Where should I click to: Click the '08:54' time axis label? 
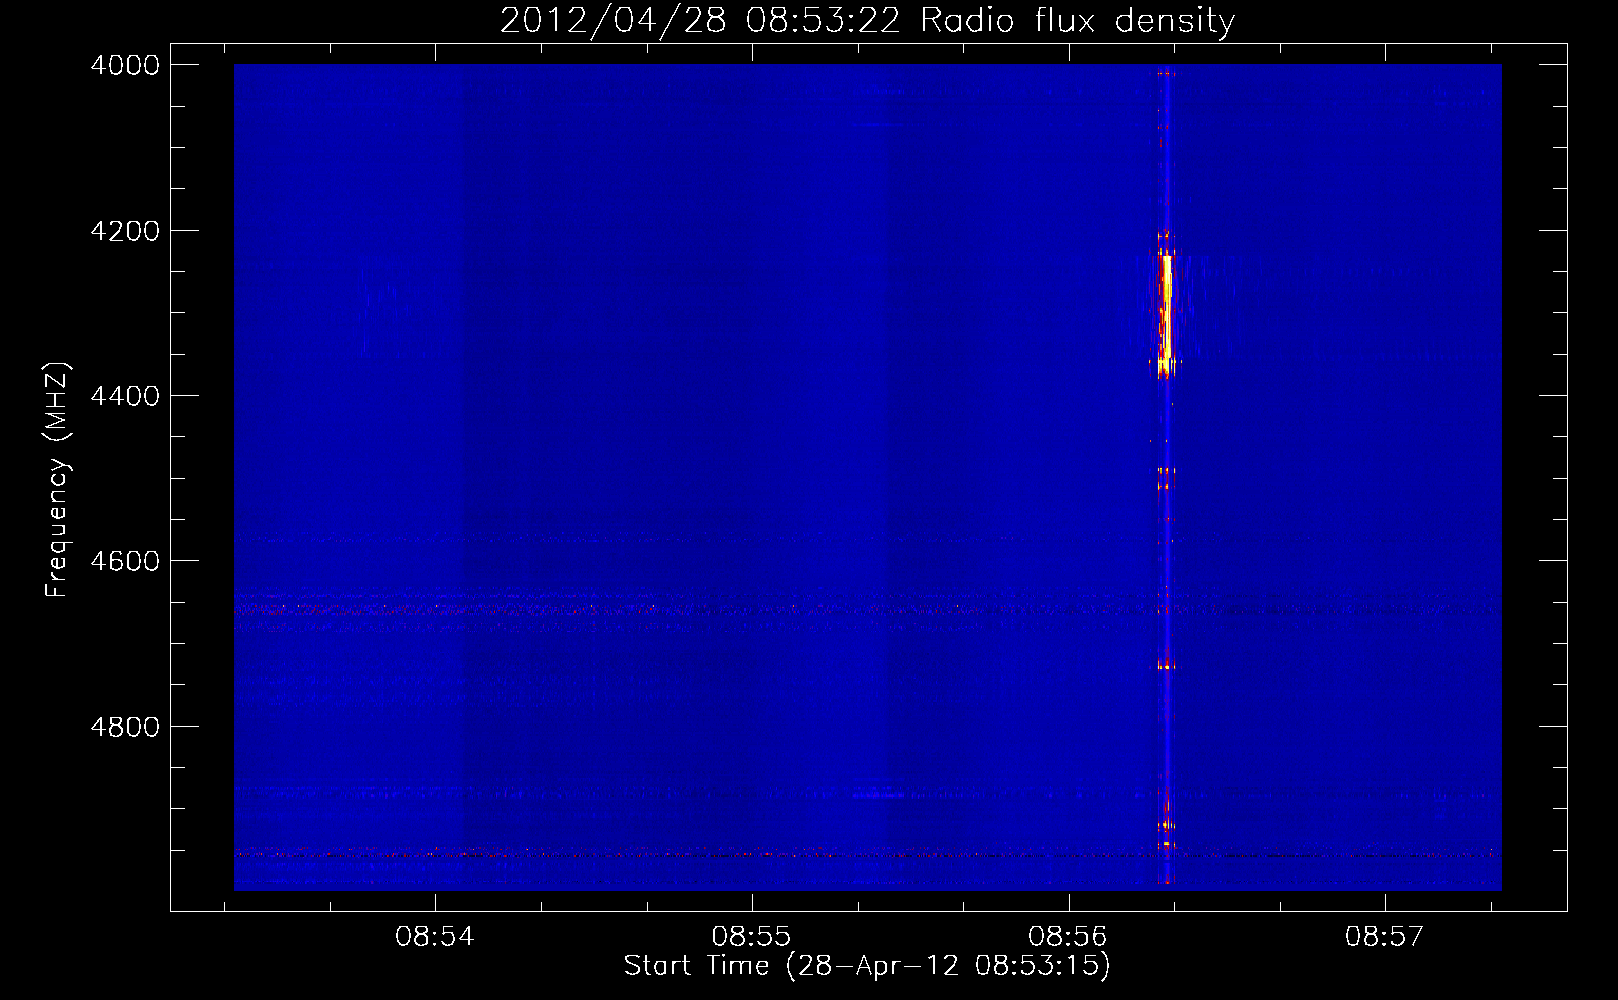(x=434, y=937)
